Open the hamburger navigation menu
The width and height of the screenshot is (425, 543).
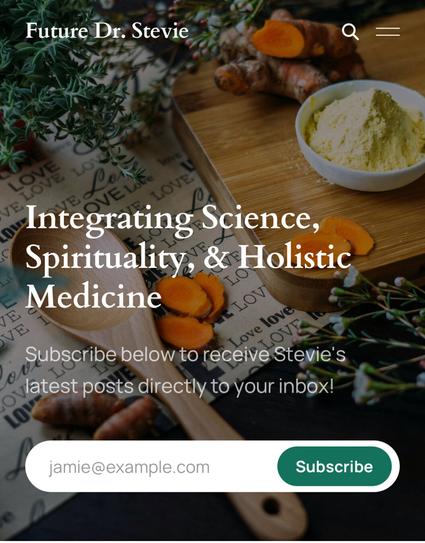[388, 32]
